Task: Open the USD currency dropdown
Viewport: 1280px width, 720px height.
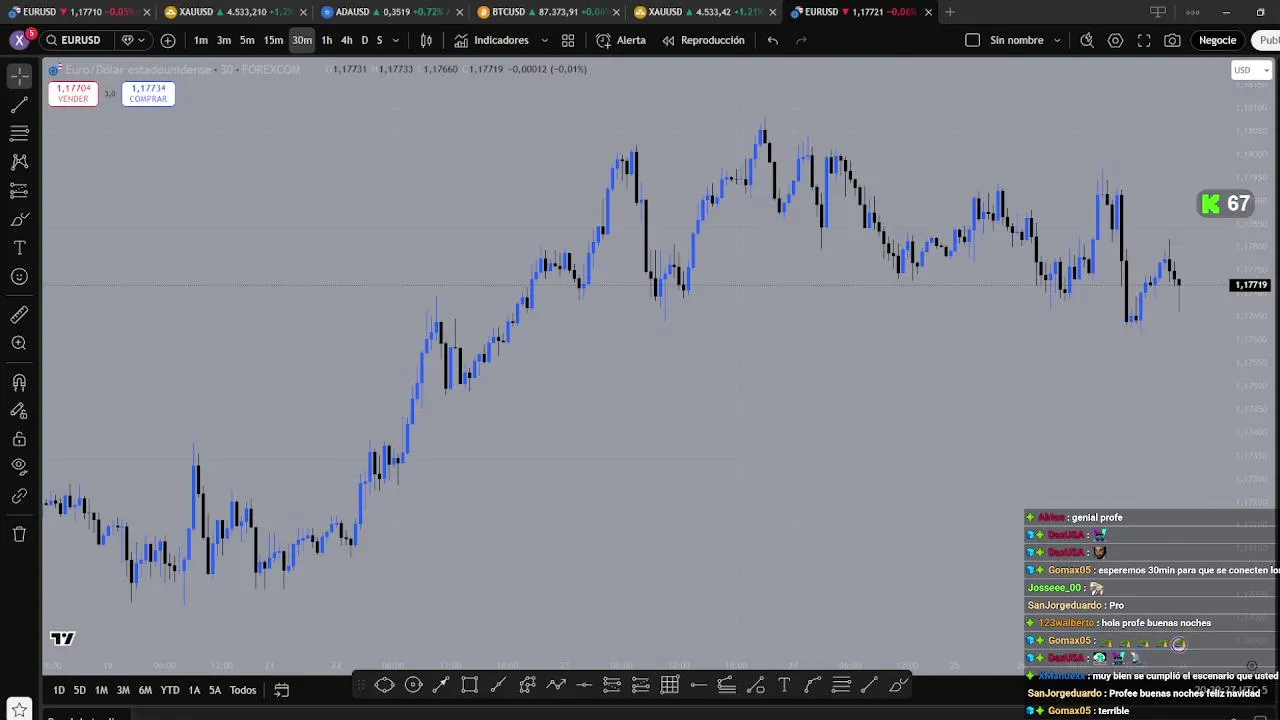Action: 1251,70
